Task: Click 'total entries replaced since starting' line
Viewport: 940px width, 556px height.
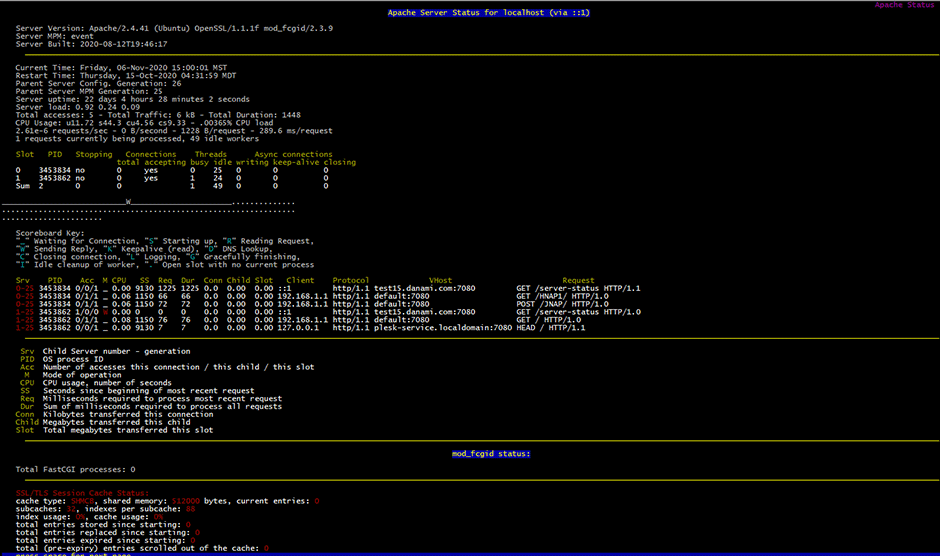Action: pos(108,532)
